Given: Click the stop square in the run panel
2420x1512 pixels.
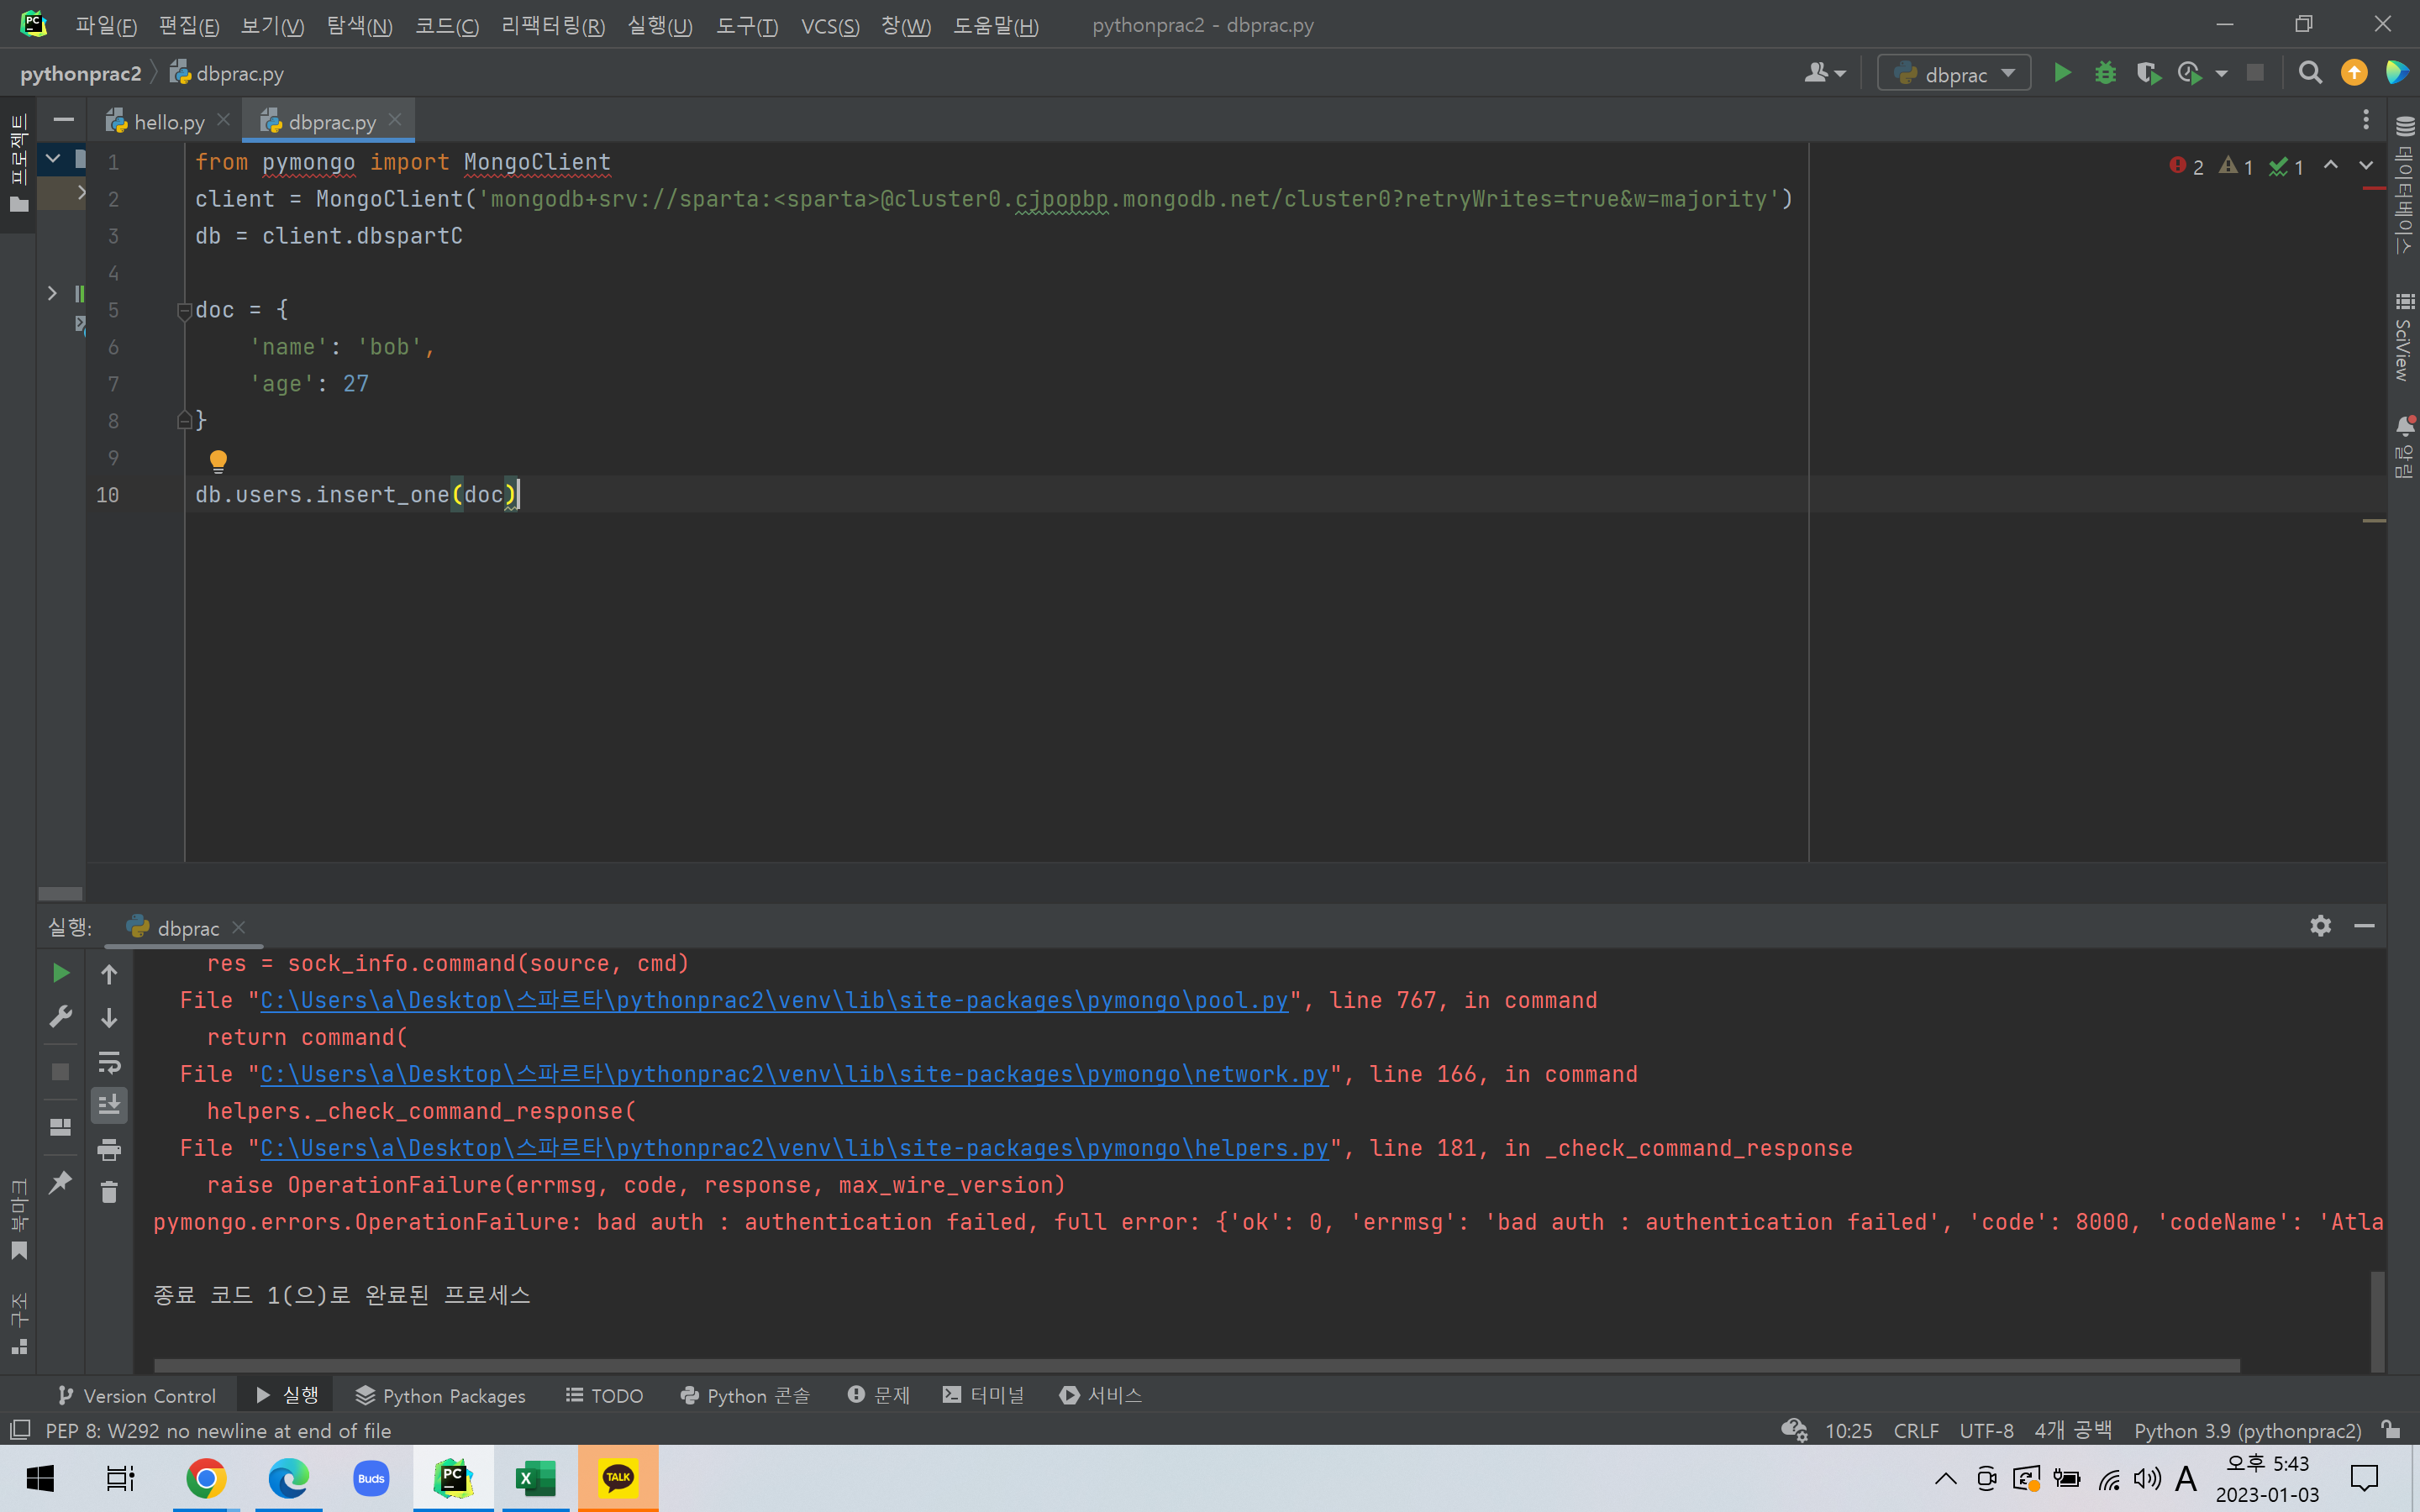Looking at the screenshot, I should coord(60,1072).
